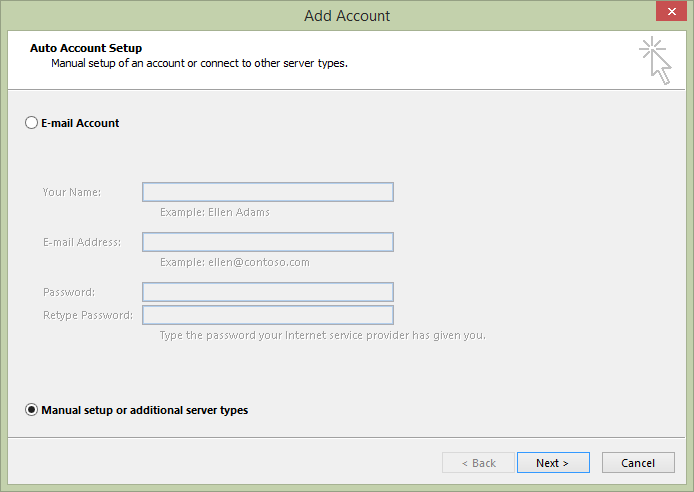Viewport: 694px width, 492px height.
Task: Click the Manual setup option label text
Action: [x=145, y=410]
